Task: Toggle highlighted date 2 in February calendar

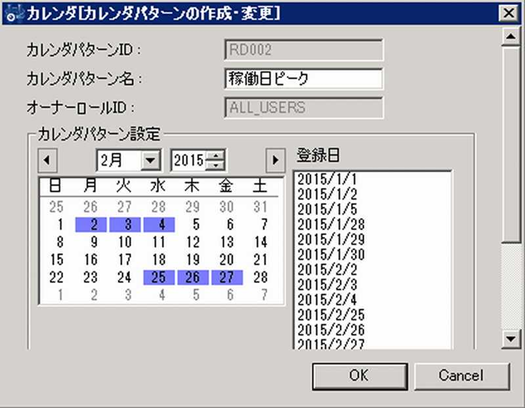Action: click(91, 225)
